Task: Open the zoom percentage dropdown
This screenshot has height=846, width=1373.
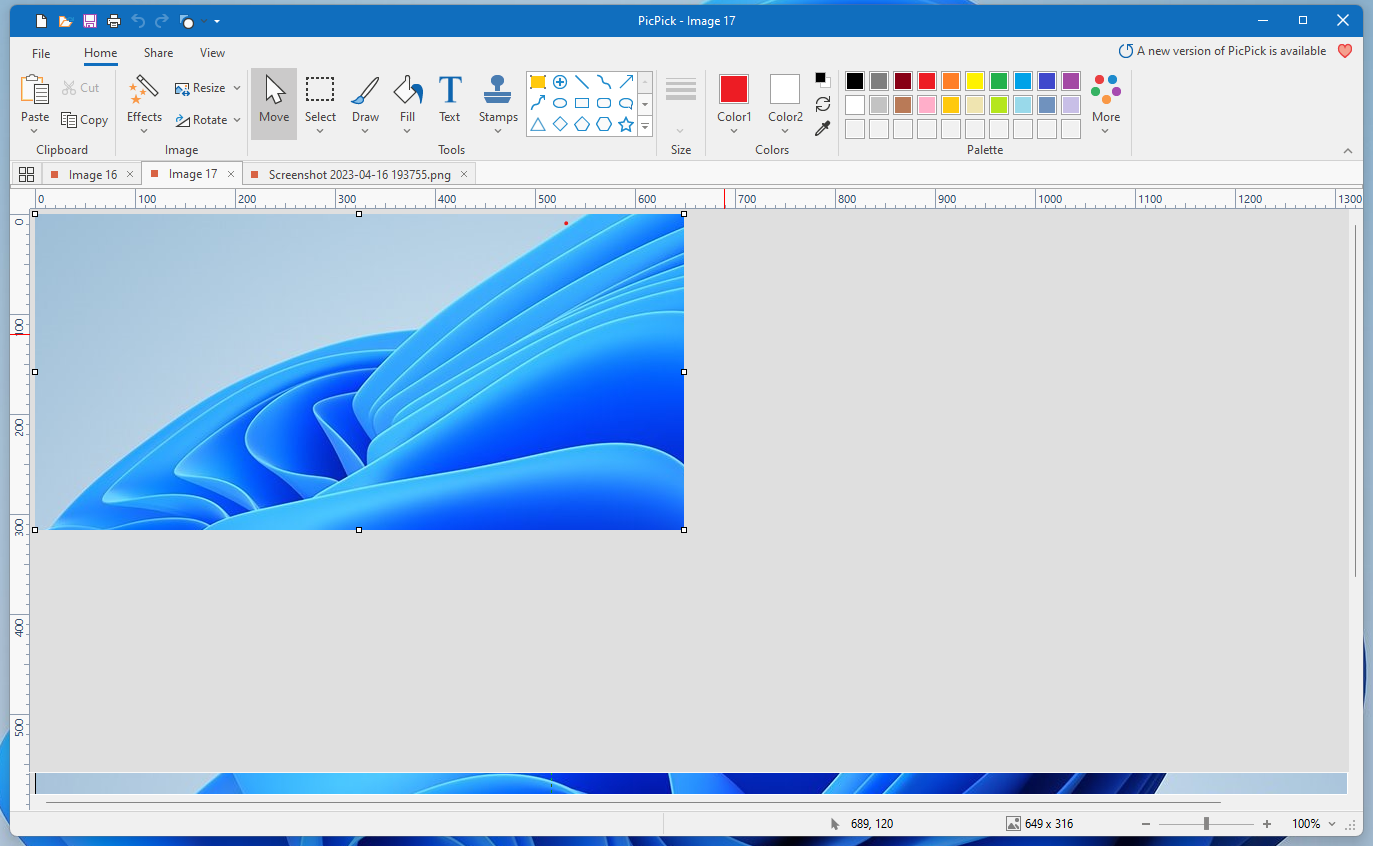Action: pos(1332,824)
